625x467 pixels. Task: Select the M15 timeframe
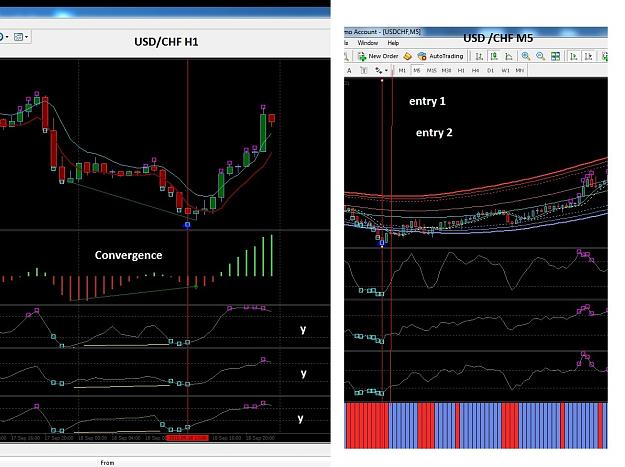click(x=432, y=71)
